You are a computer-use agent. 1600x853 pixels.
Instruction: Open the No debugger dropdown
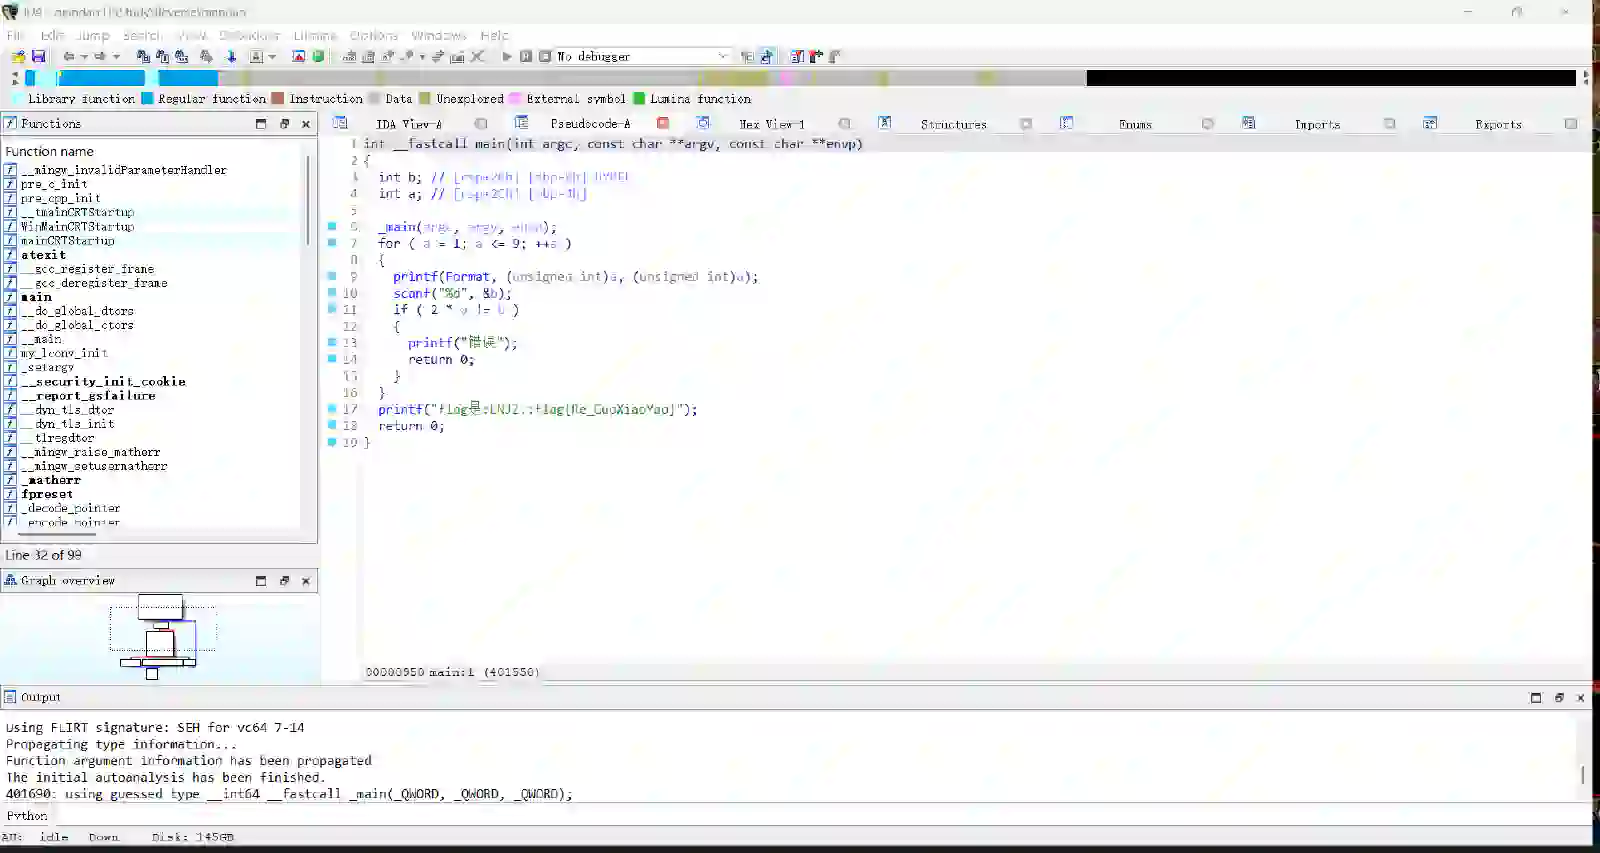coord(722,57)
